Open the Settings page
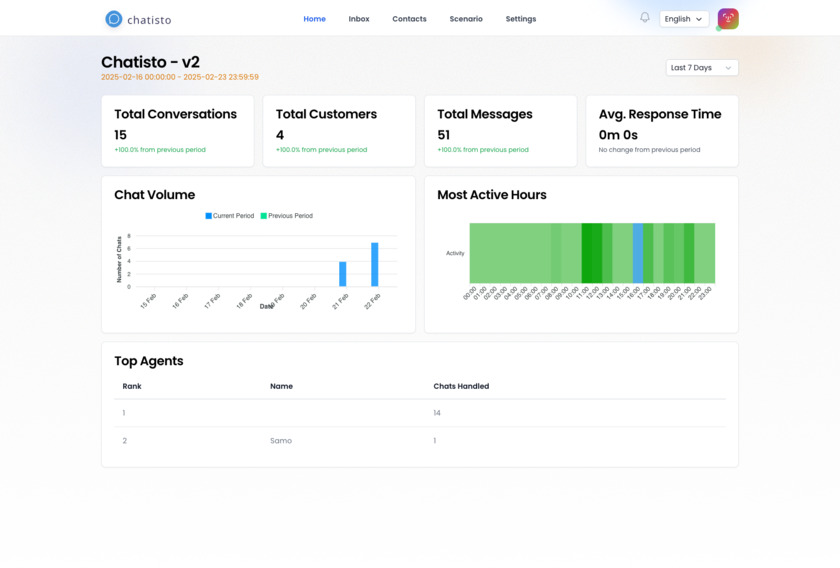Screen dimensions: 840x568 point(520,19)
